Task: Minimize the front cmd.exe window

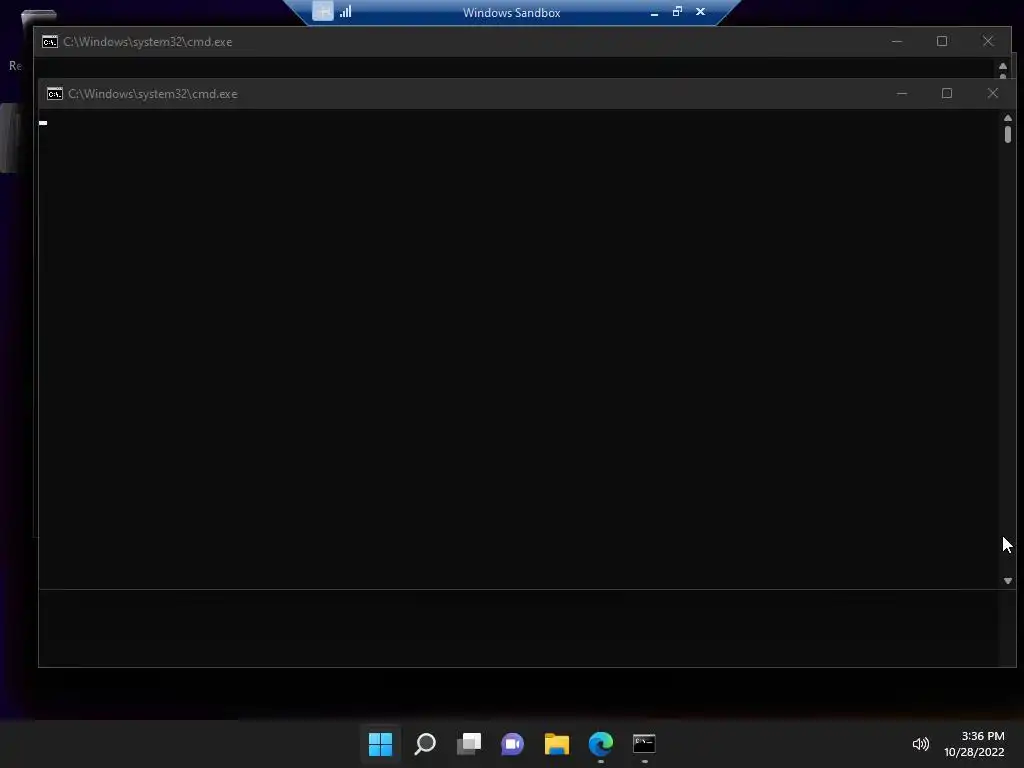Action: coord(902,93)
